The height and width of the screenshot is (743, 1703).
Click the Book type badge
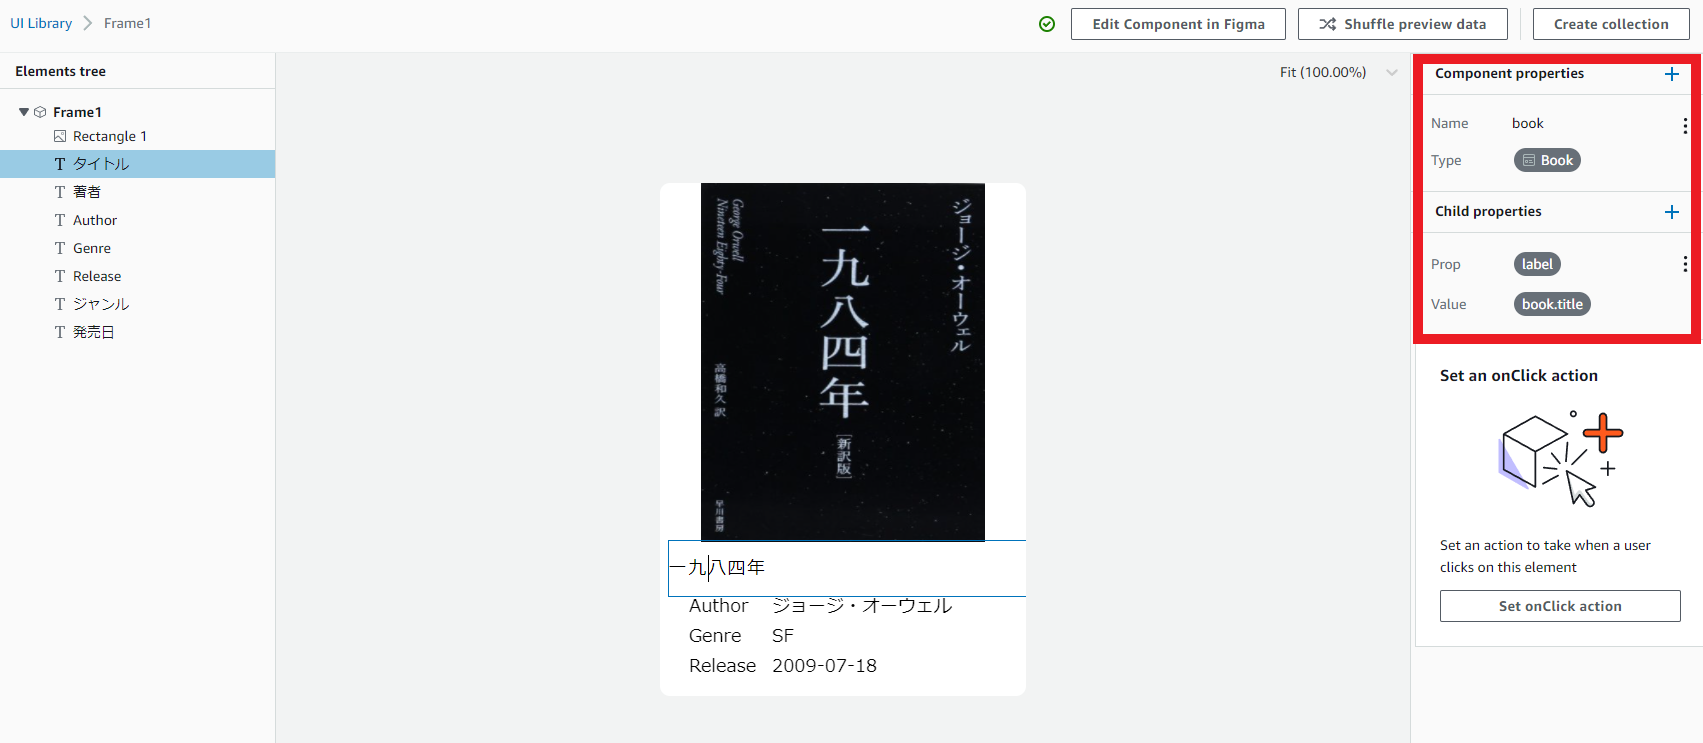[x=1547, y=160]
